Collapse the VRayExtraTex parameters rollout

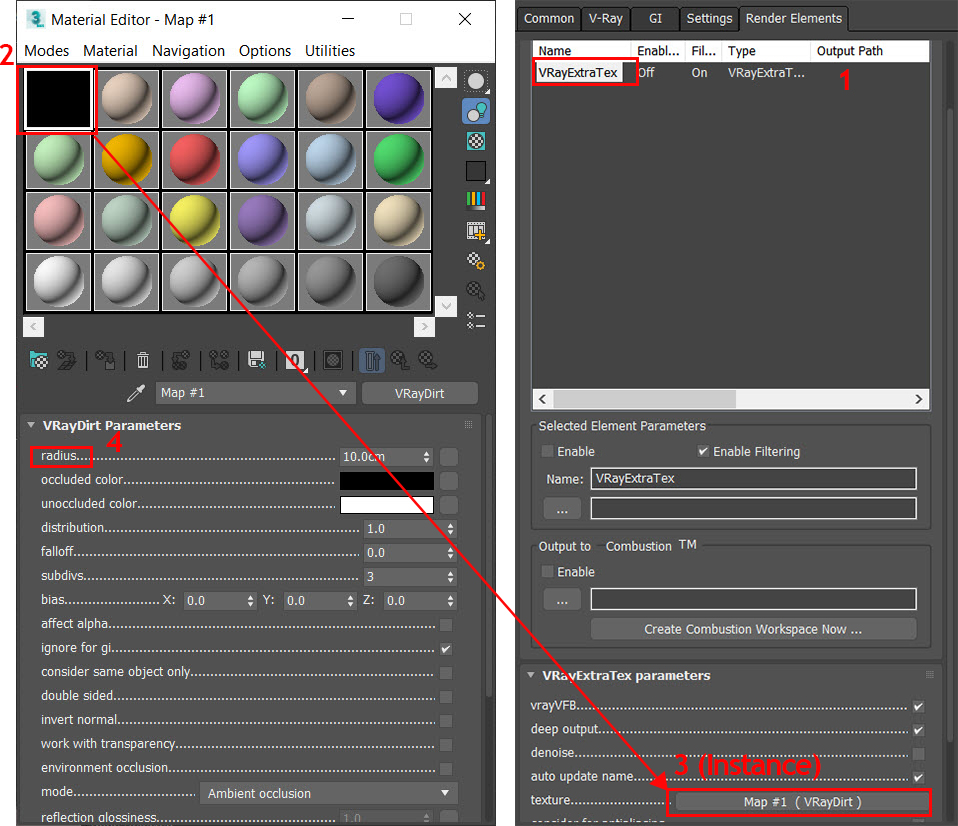[531, 675]
